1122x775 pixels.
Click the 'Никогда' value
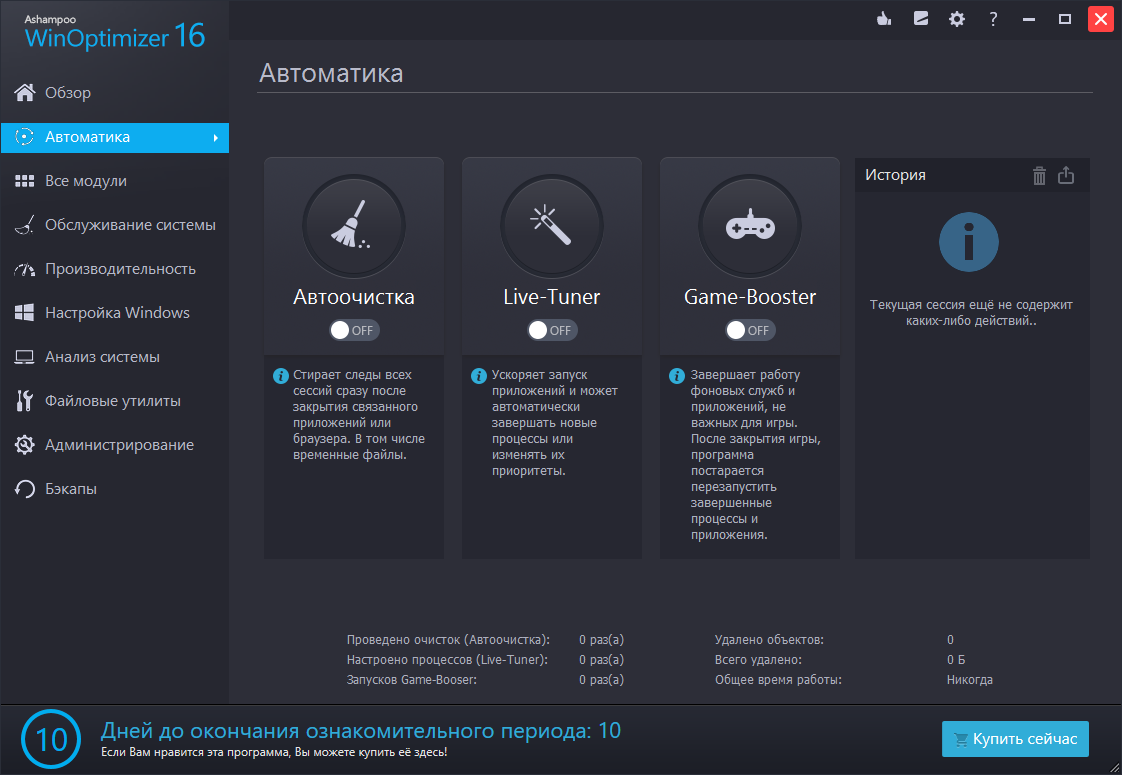pyautogui.click(x=970, y=680)
